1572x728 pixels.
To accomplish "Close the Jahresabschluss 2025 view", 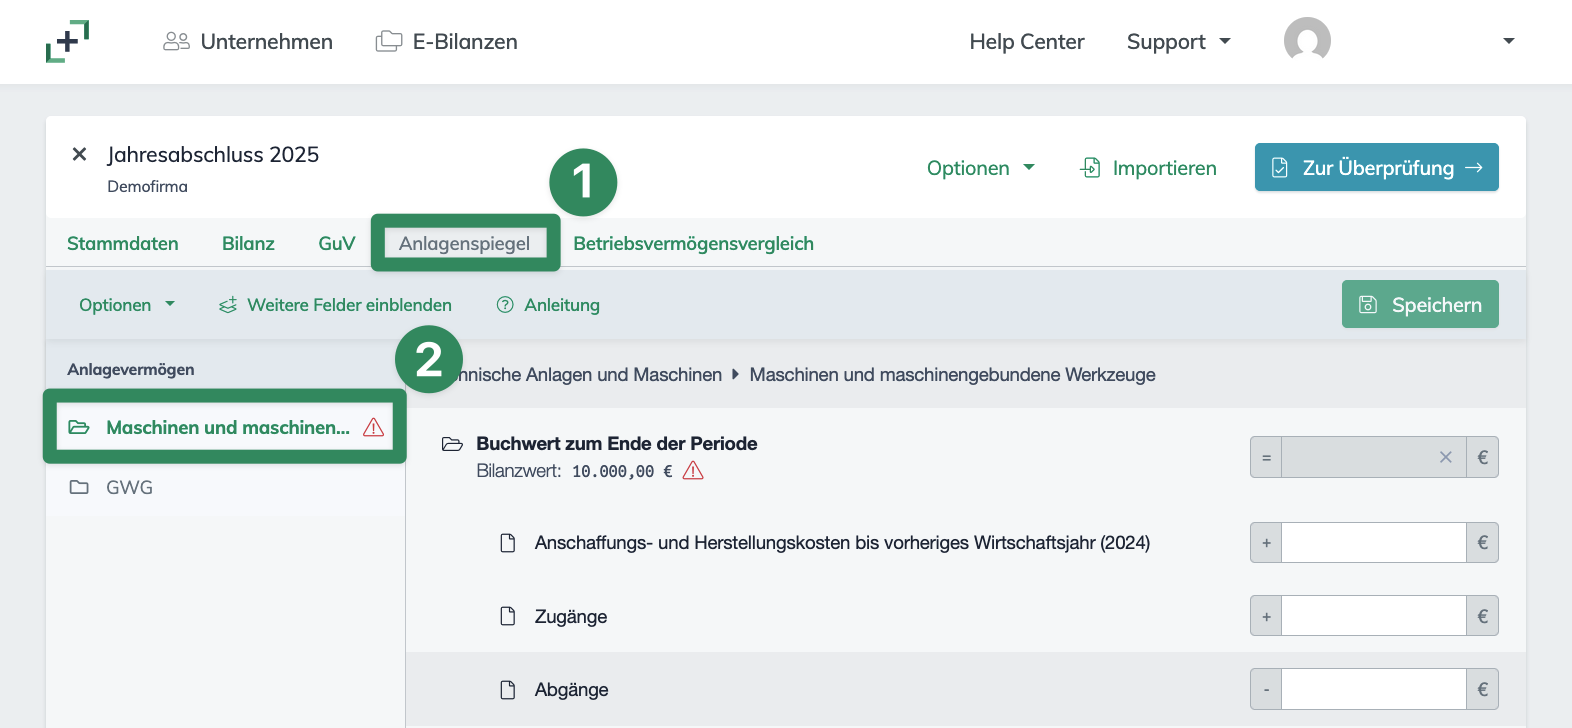I will pos(79,154).
